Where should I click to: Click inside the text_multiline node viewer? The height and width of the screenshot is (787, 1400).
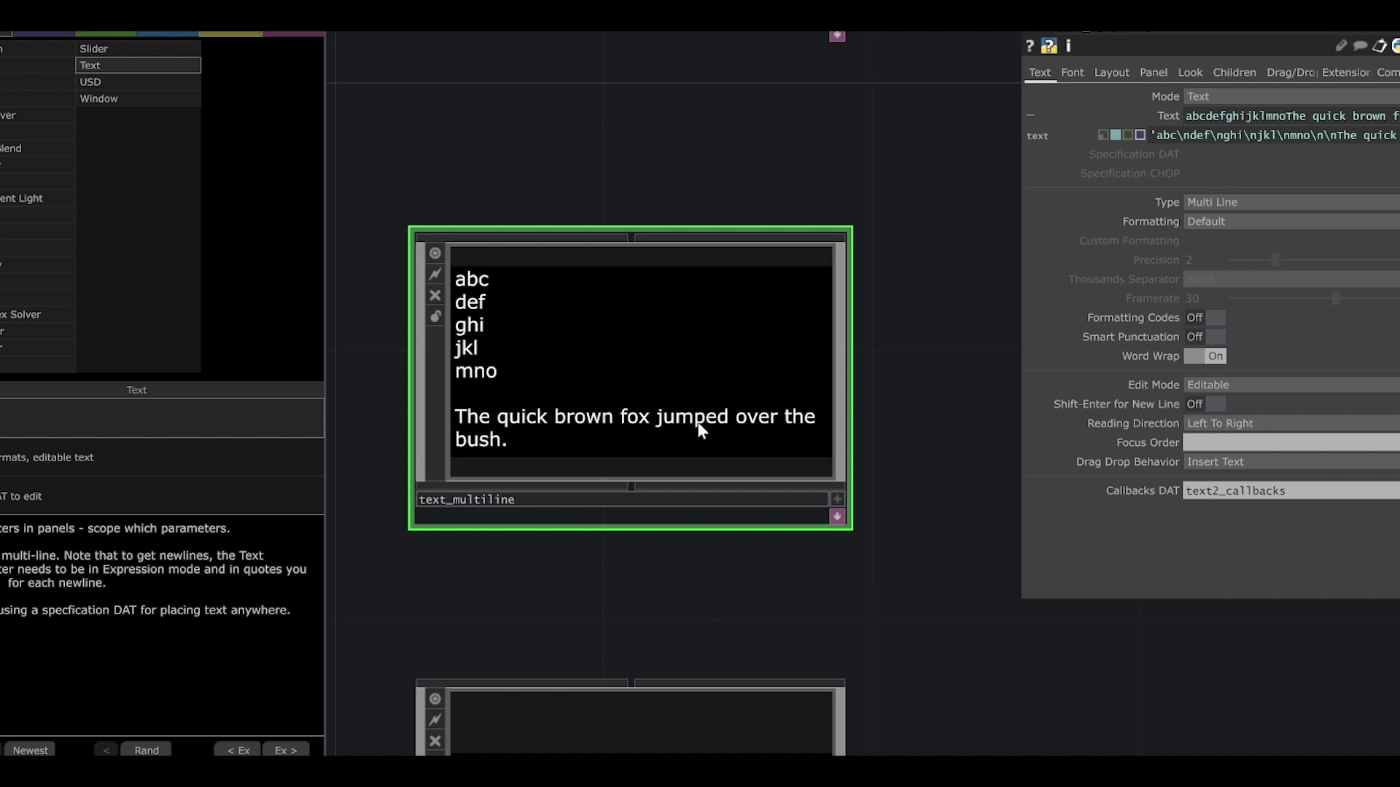tap(640, 362)
